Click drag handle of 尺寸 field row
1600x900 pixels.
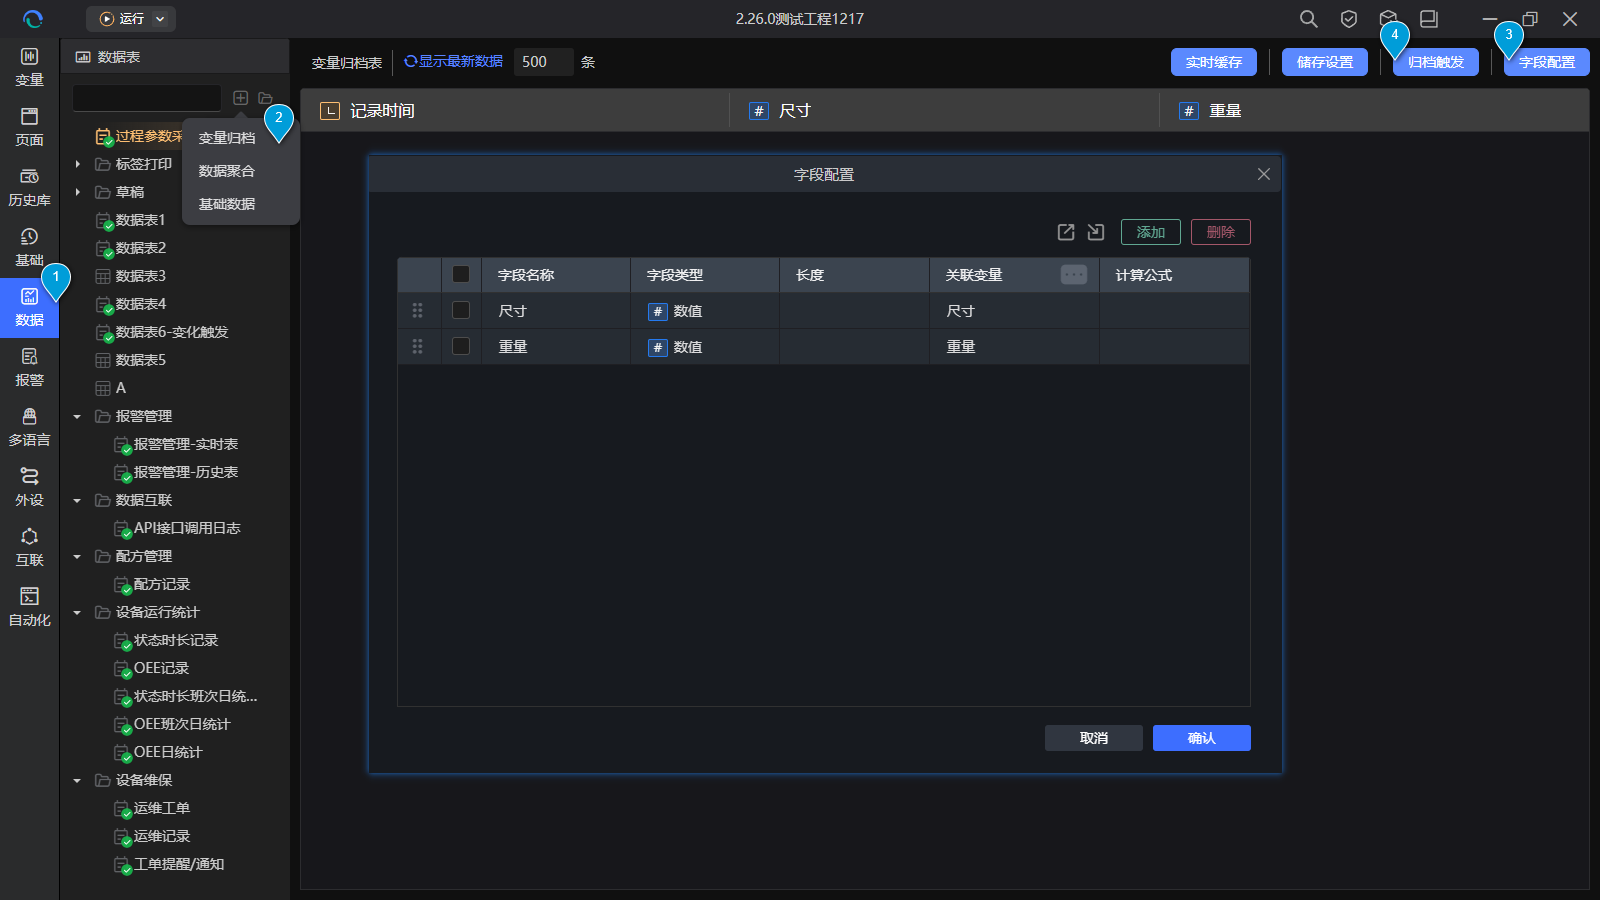[418, 311]
